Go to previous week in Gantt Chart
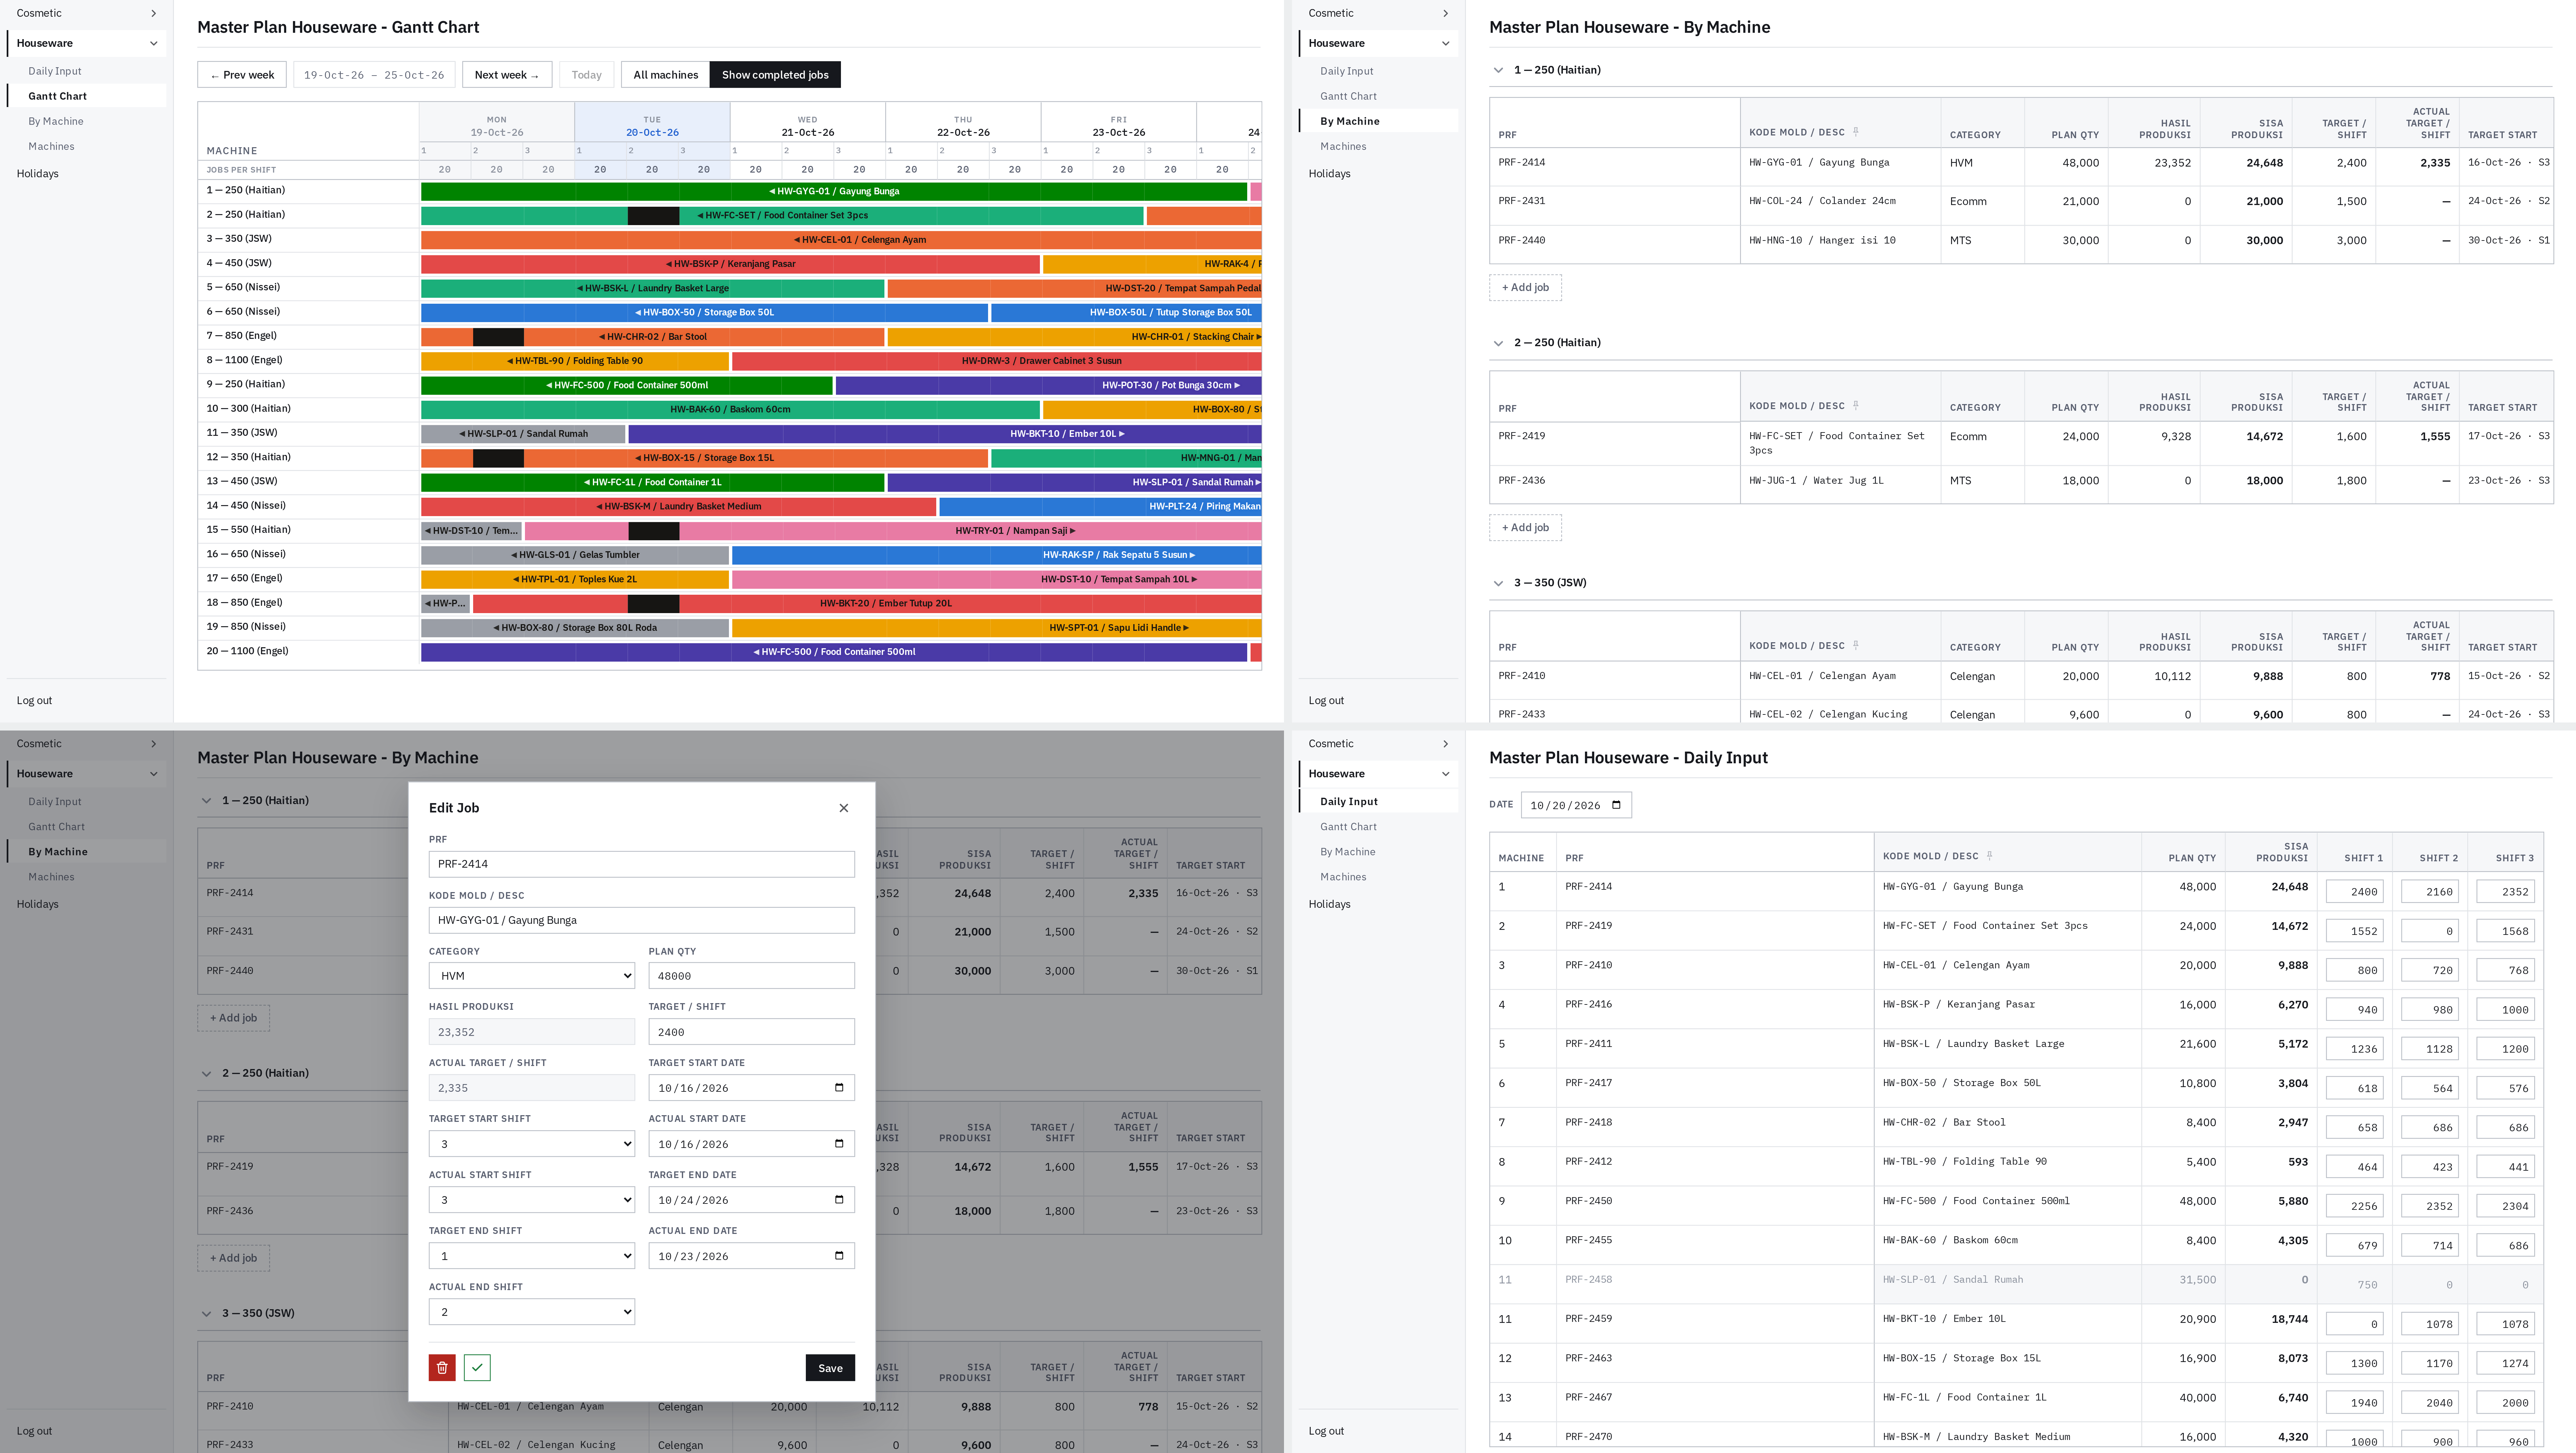Image resolution: width=2576 pixels, height=1453 pixels. 242,75
